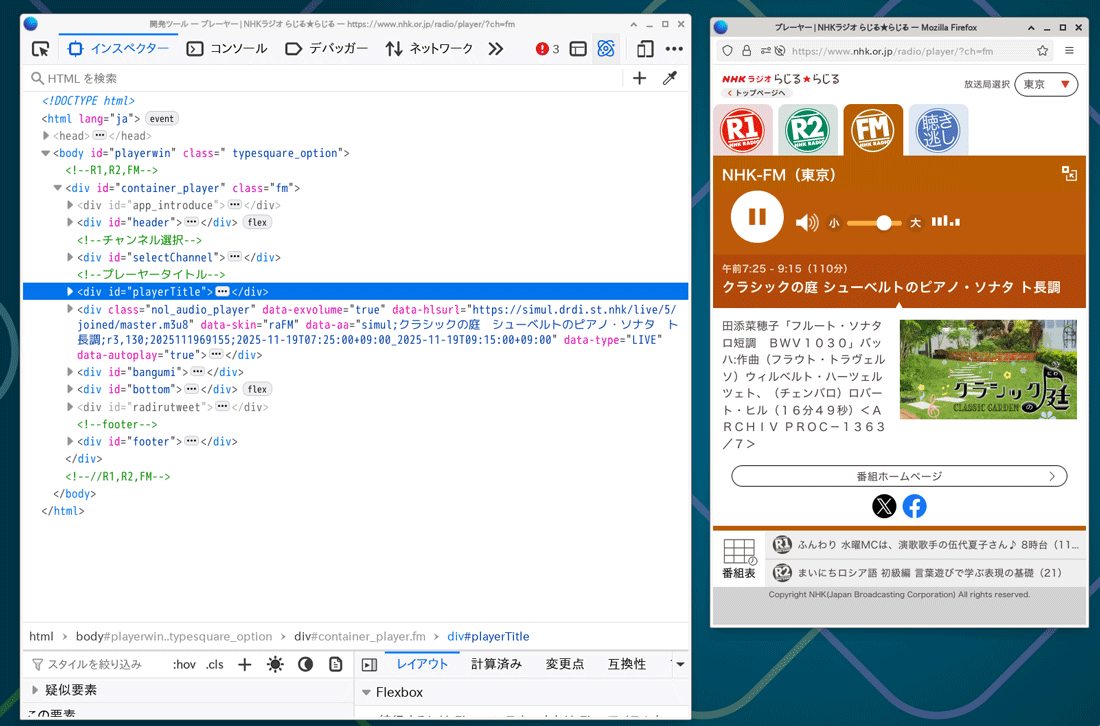The image size is (1100, 726).
Task: Pause the NHK-FM playback
Action: click(757, 217)
